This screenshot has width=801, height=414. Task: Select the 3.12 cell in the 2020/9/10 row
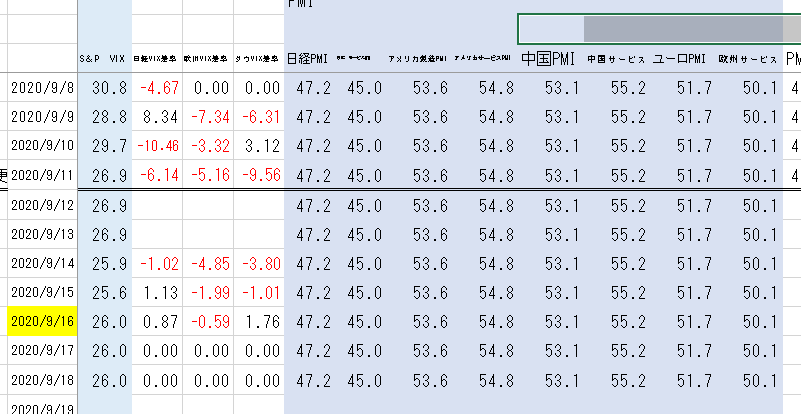pyautogui.click(x=258, y=146)
